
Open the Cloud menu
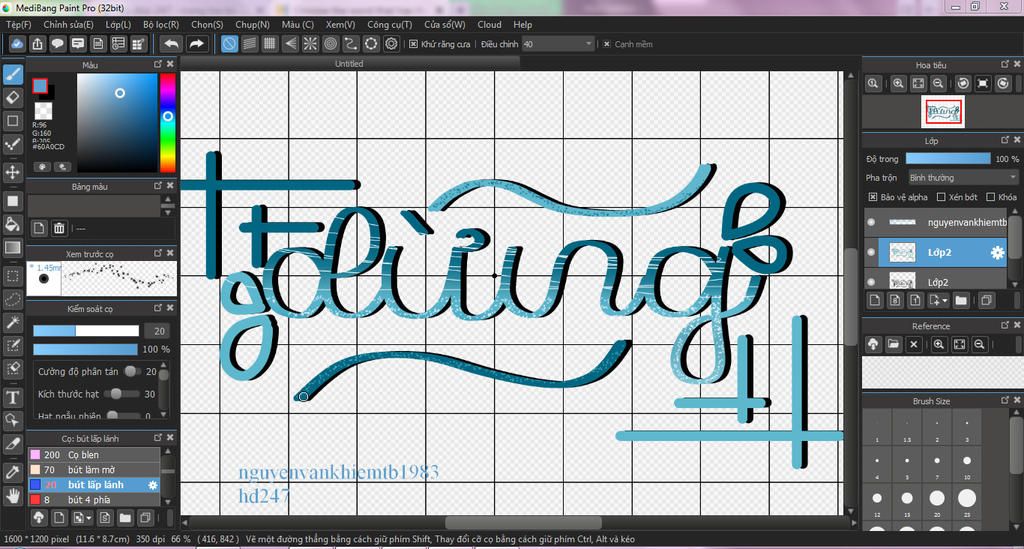pyautogui.click(x=489, y=24)
